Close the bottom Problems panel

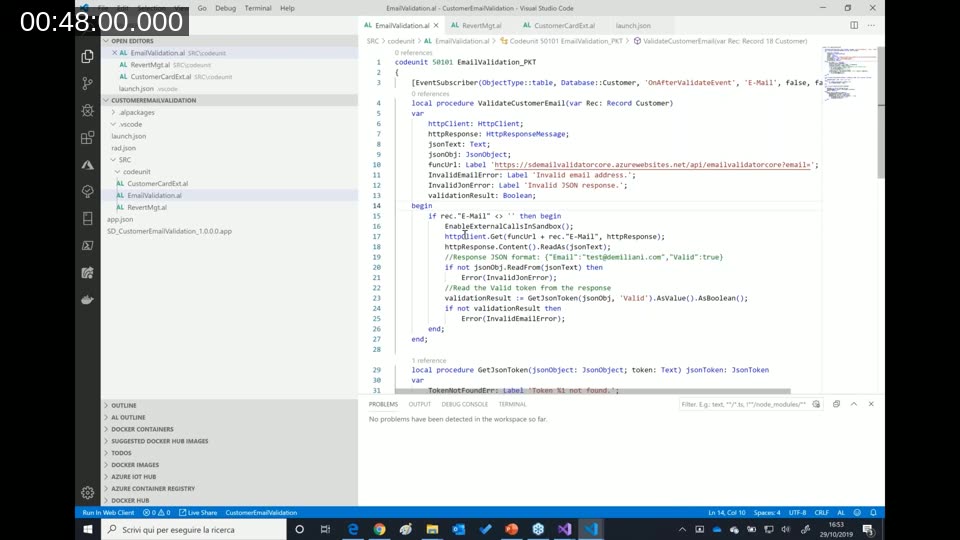pos(871,404)
